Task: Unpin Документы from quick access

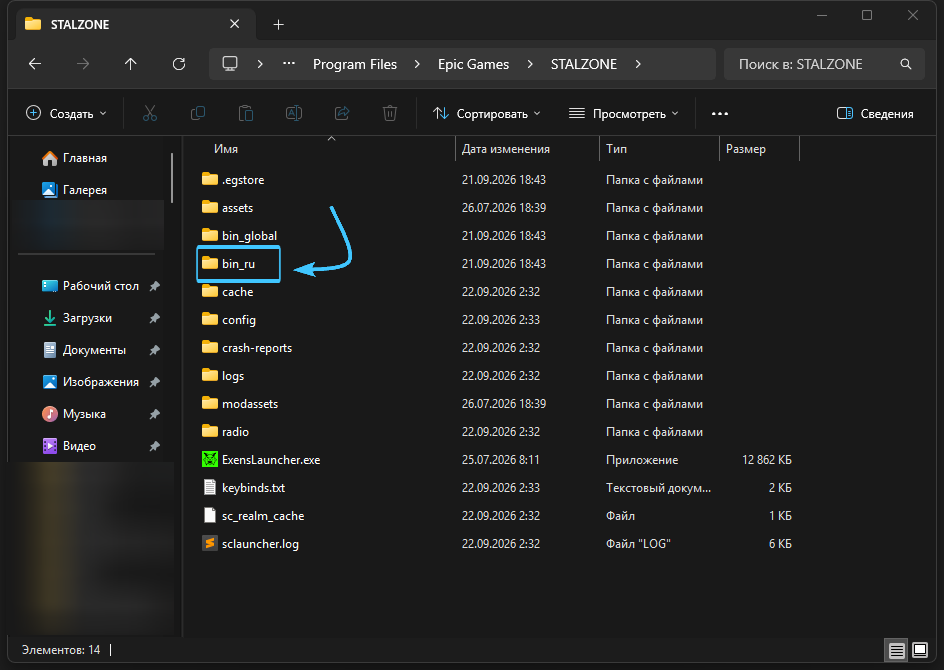Action: [155, 350]
